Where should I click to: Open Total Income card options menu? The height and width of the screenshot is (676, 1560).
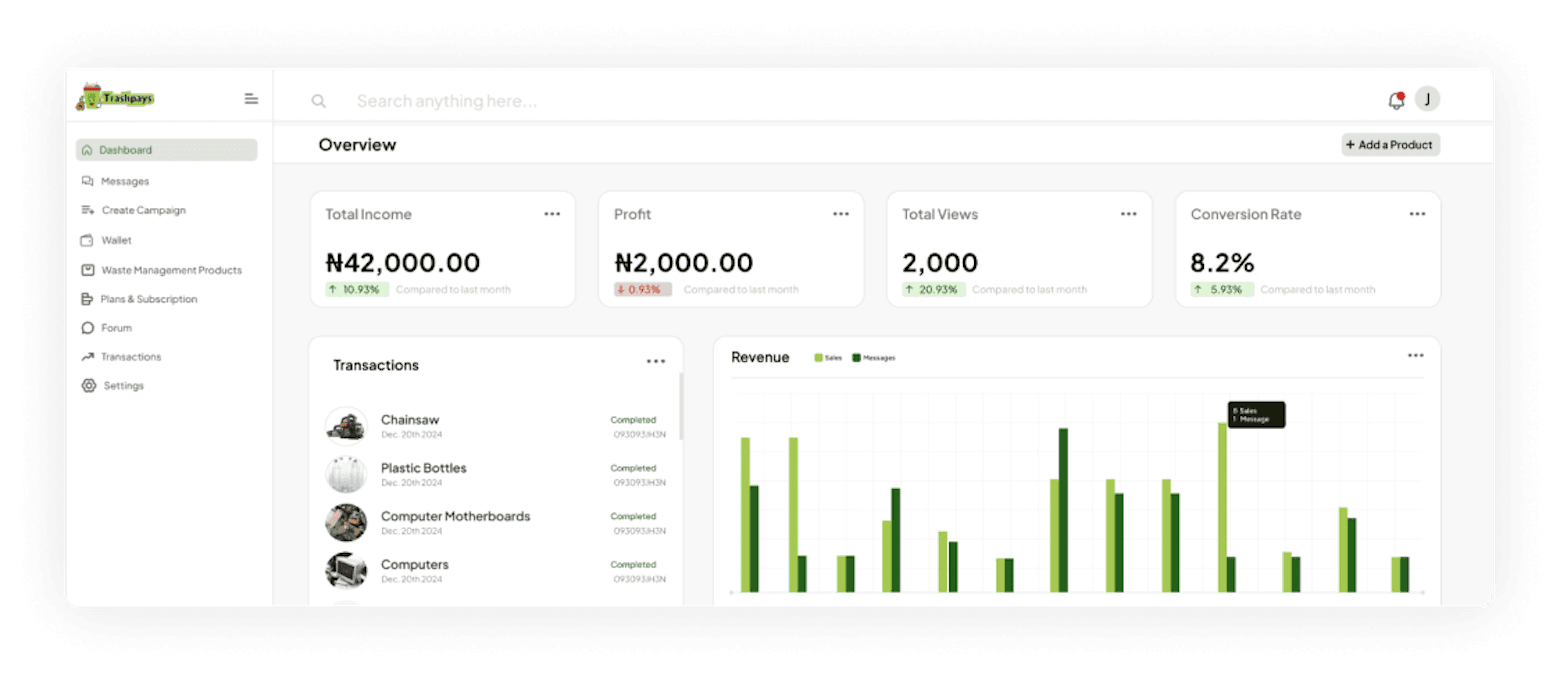click(x=552, y=214)
